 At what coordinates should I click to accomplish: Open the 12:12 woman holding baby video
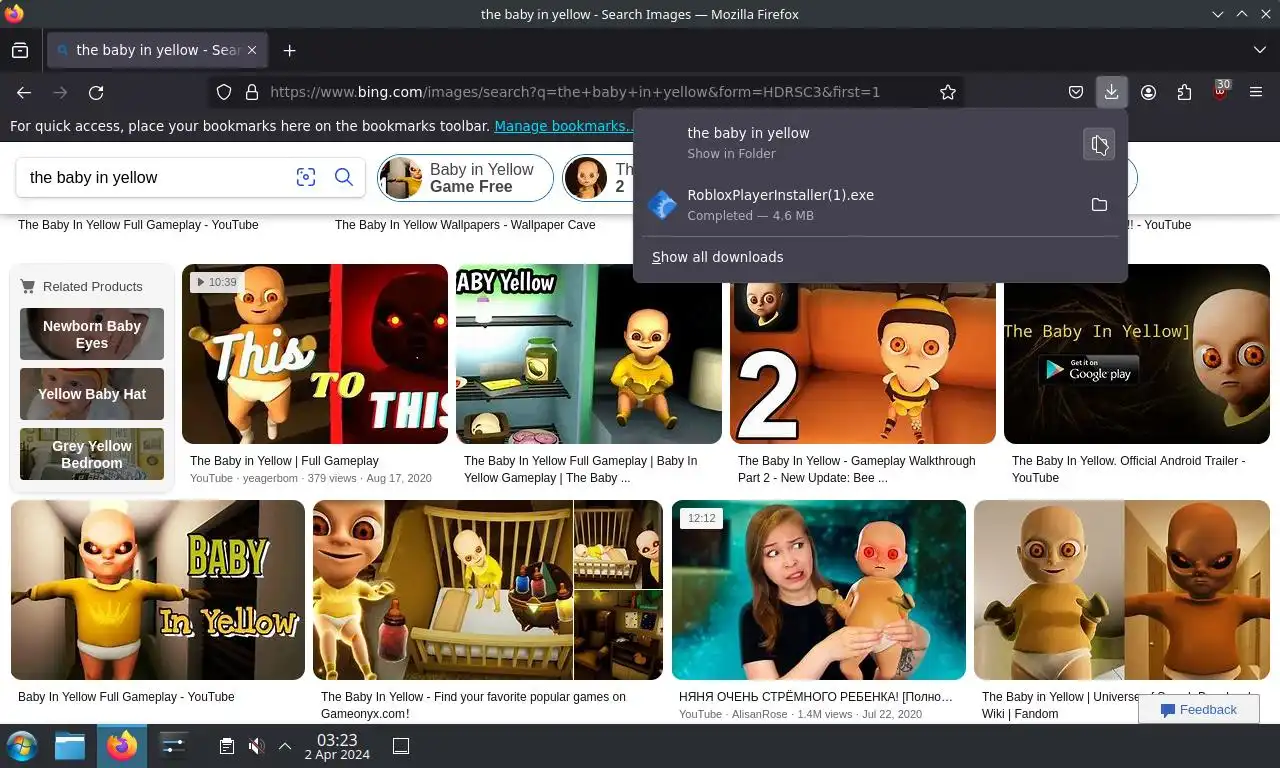tap(819, 590)
